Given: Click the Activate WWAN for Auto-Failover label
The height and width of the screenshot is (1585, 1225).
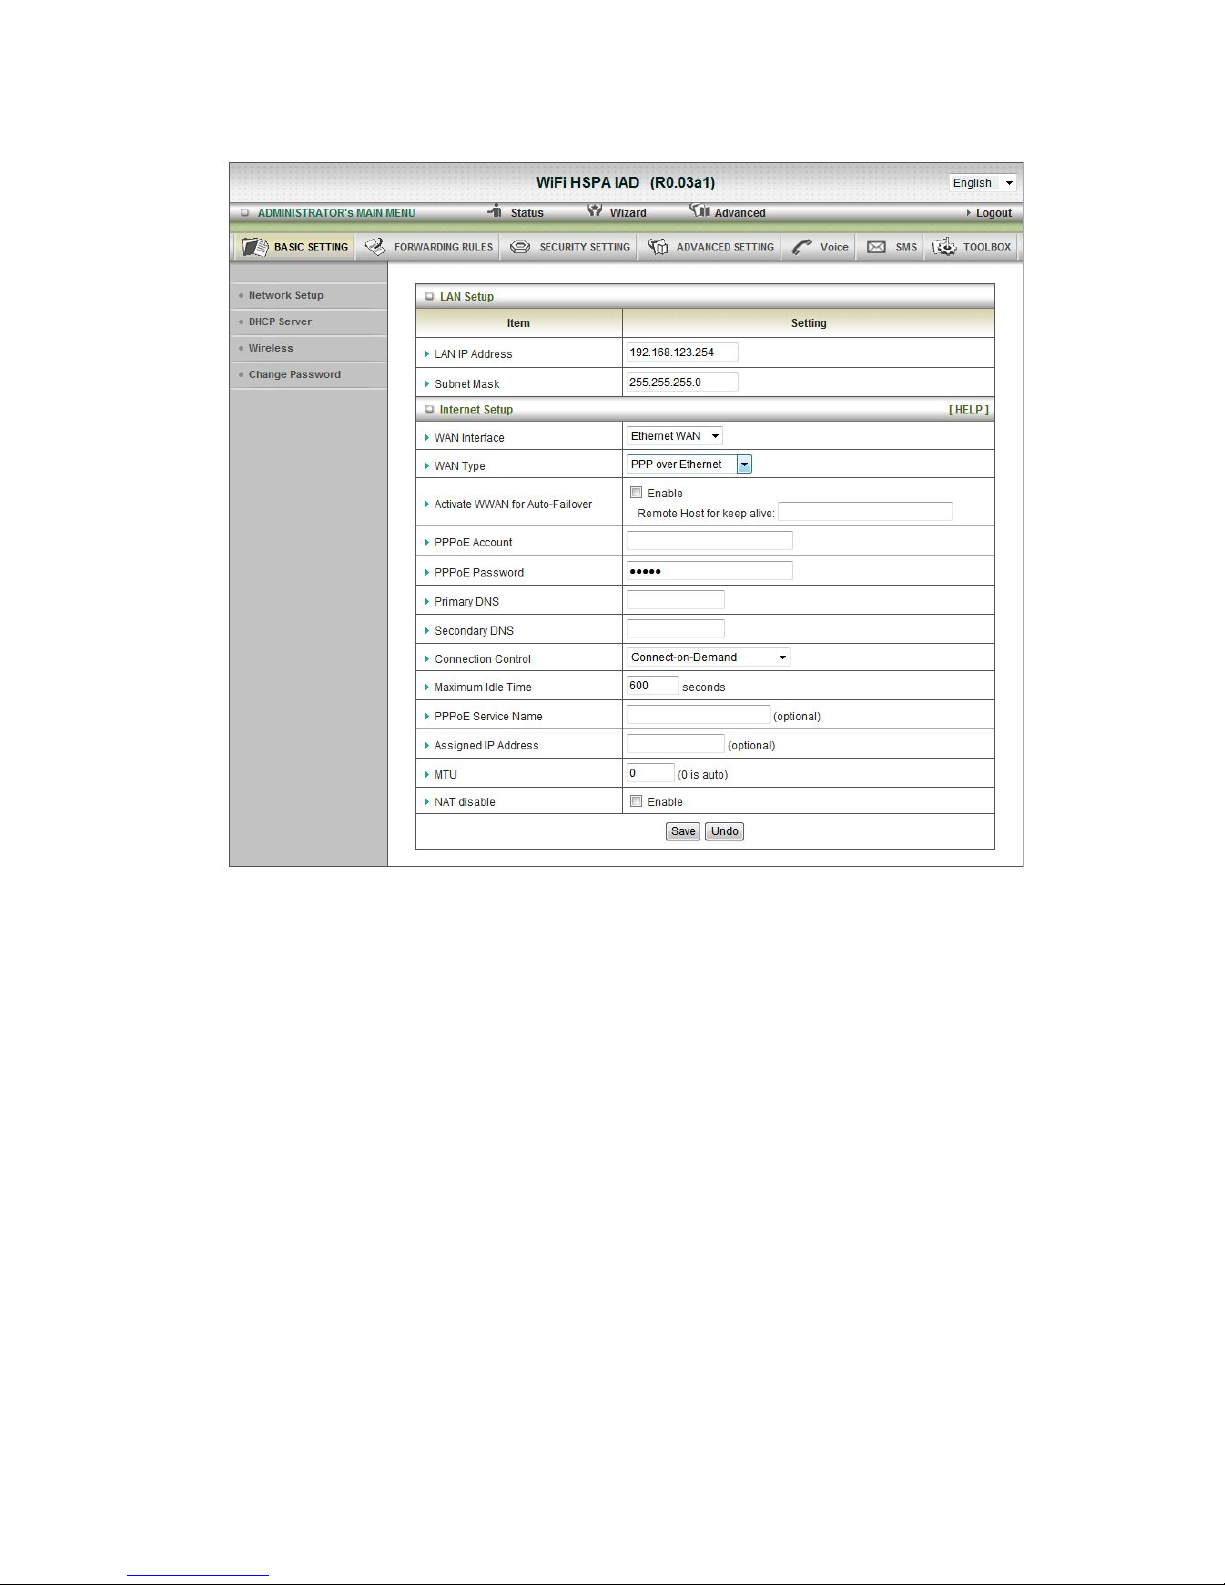Looking at the screenshot, I should [x=513, y=504].
